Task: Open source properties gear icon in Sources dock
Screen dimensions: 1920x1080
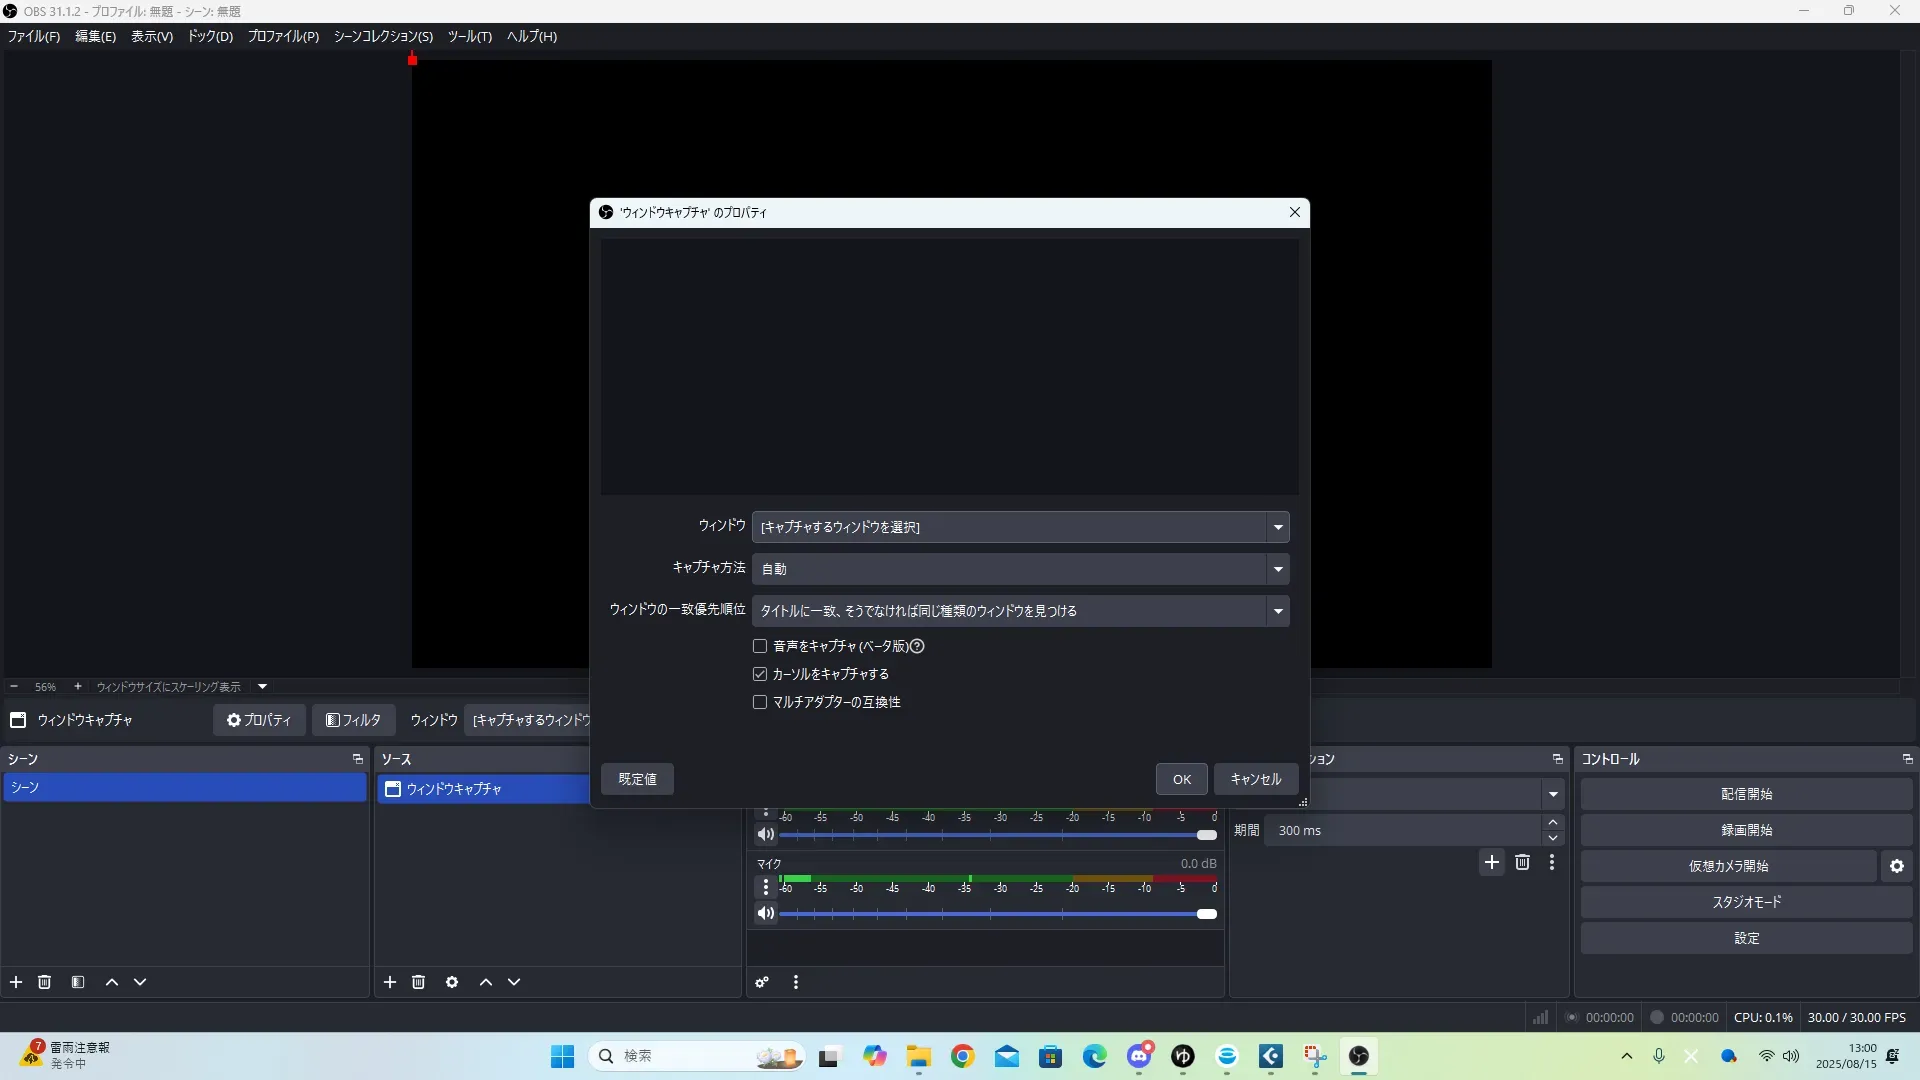Action: [452, 982]
